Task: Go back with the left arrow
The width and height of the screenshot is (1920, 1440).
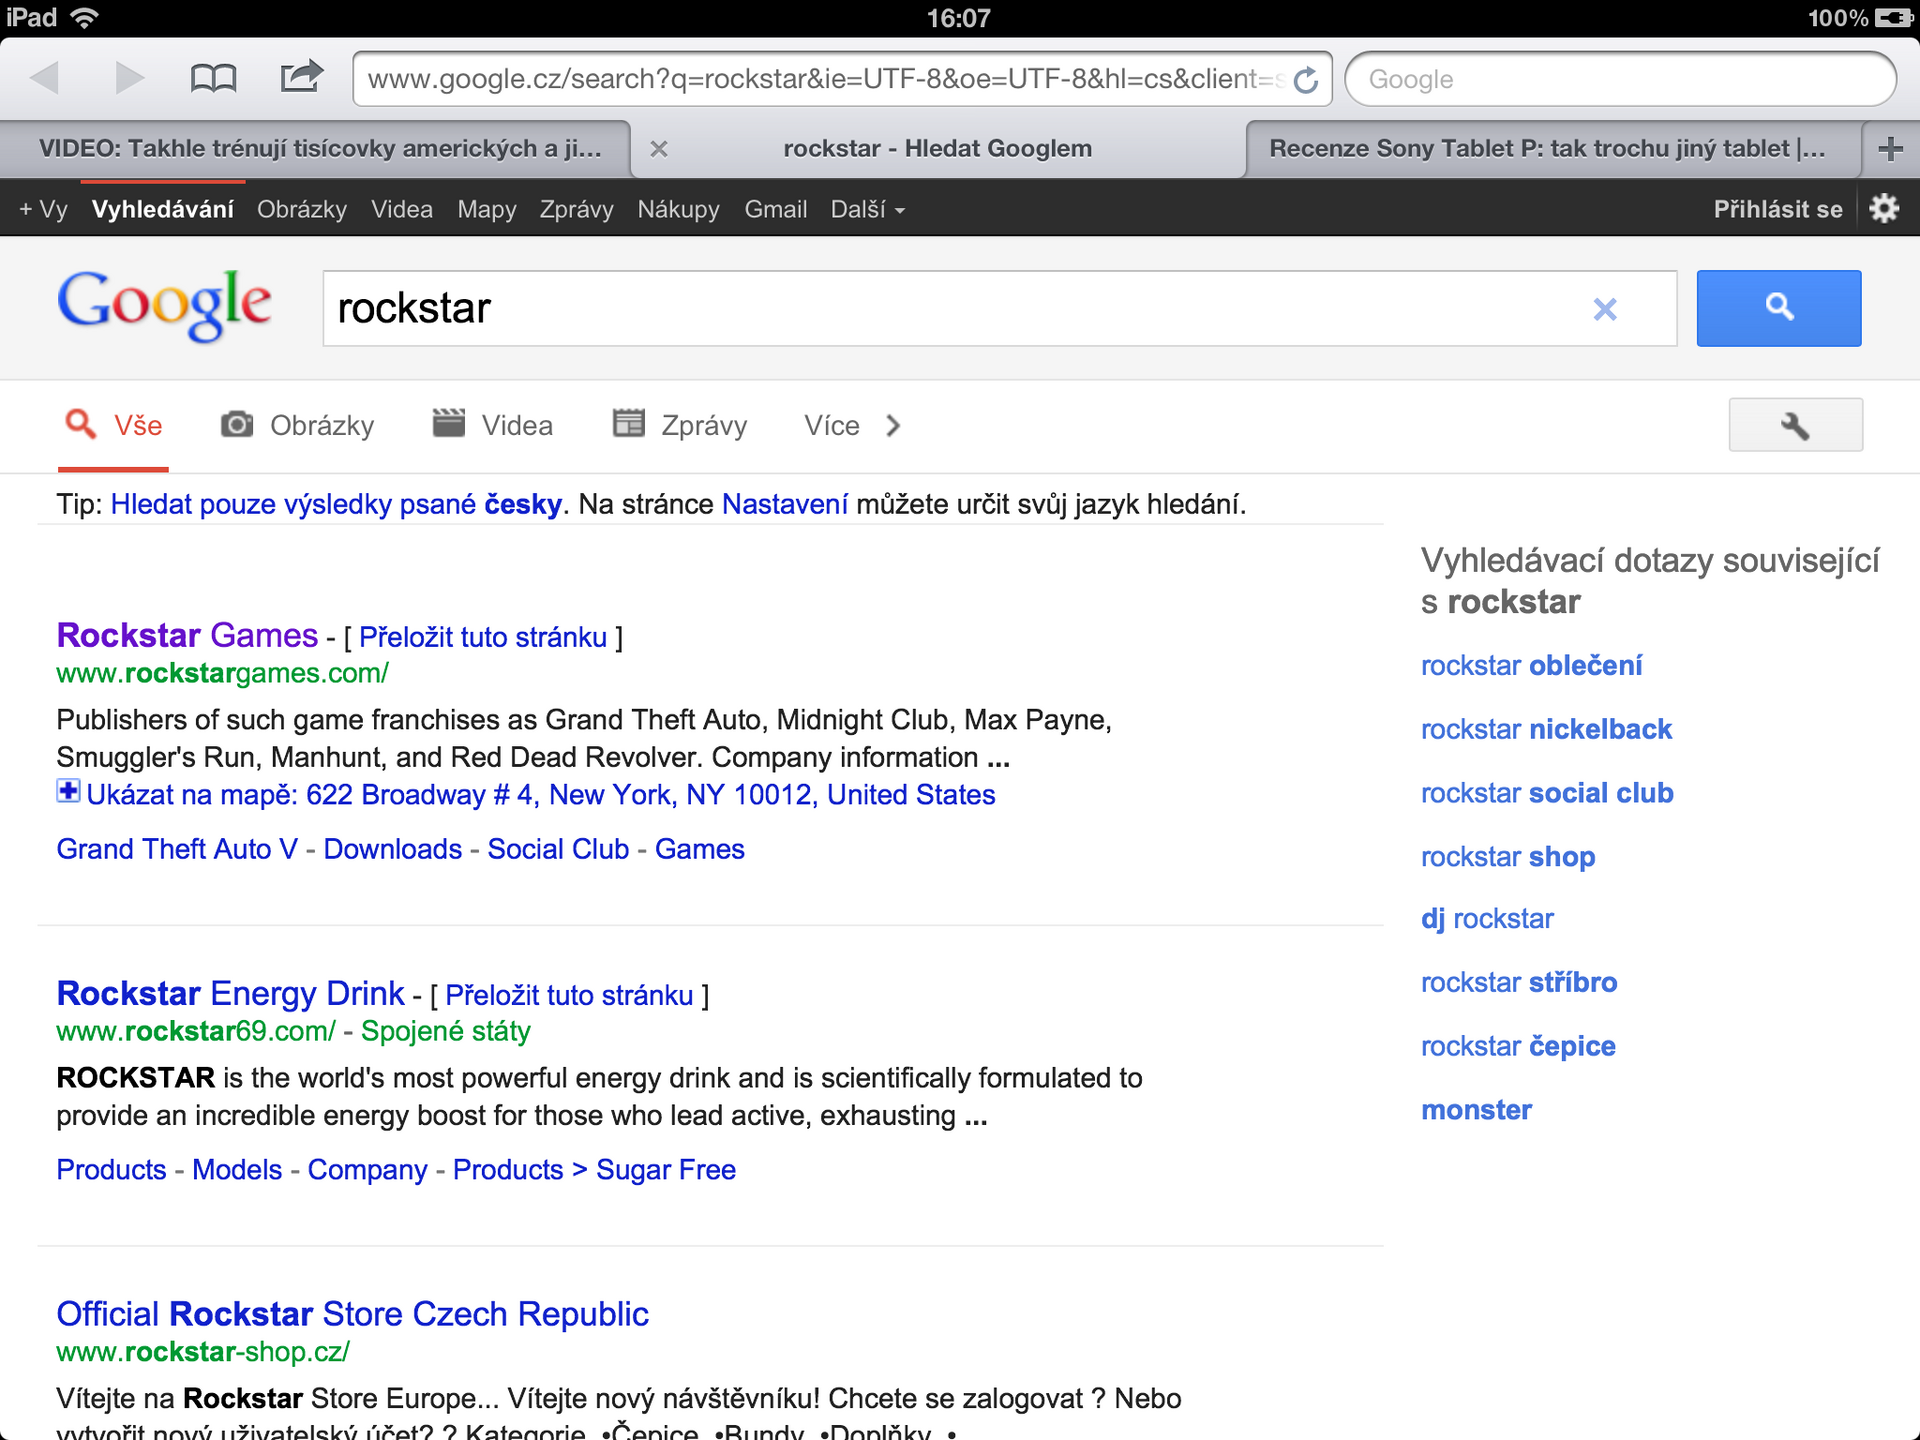Action: (44, 78)
